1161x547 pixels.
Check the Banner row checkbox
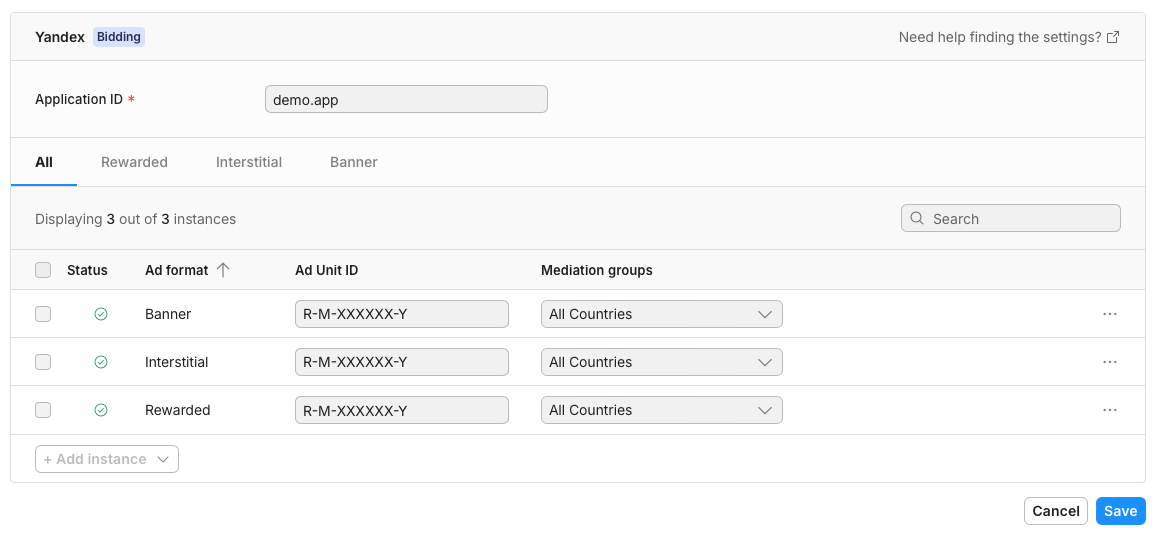point(43,314)
